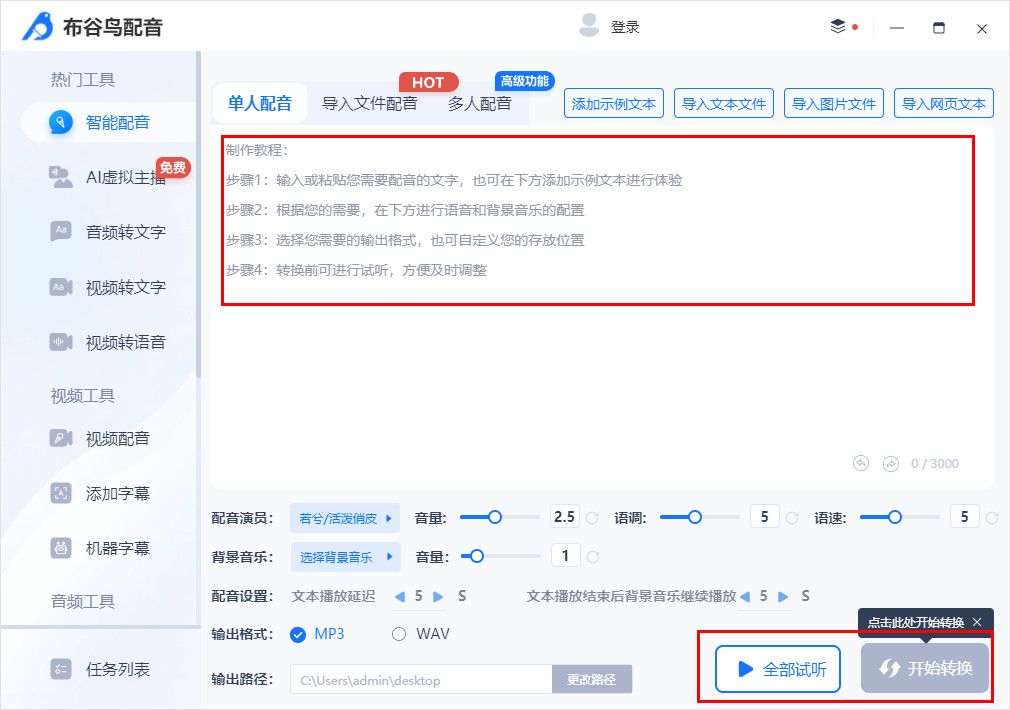The height and width of the screenshot is (710, 1010).
Task: Select 智能配音 microphone icon in sidebar
Action: click(61, 122)
